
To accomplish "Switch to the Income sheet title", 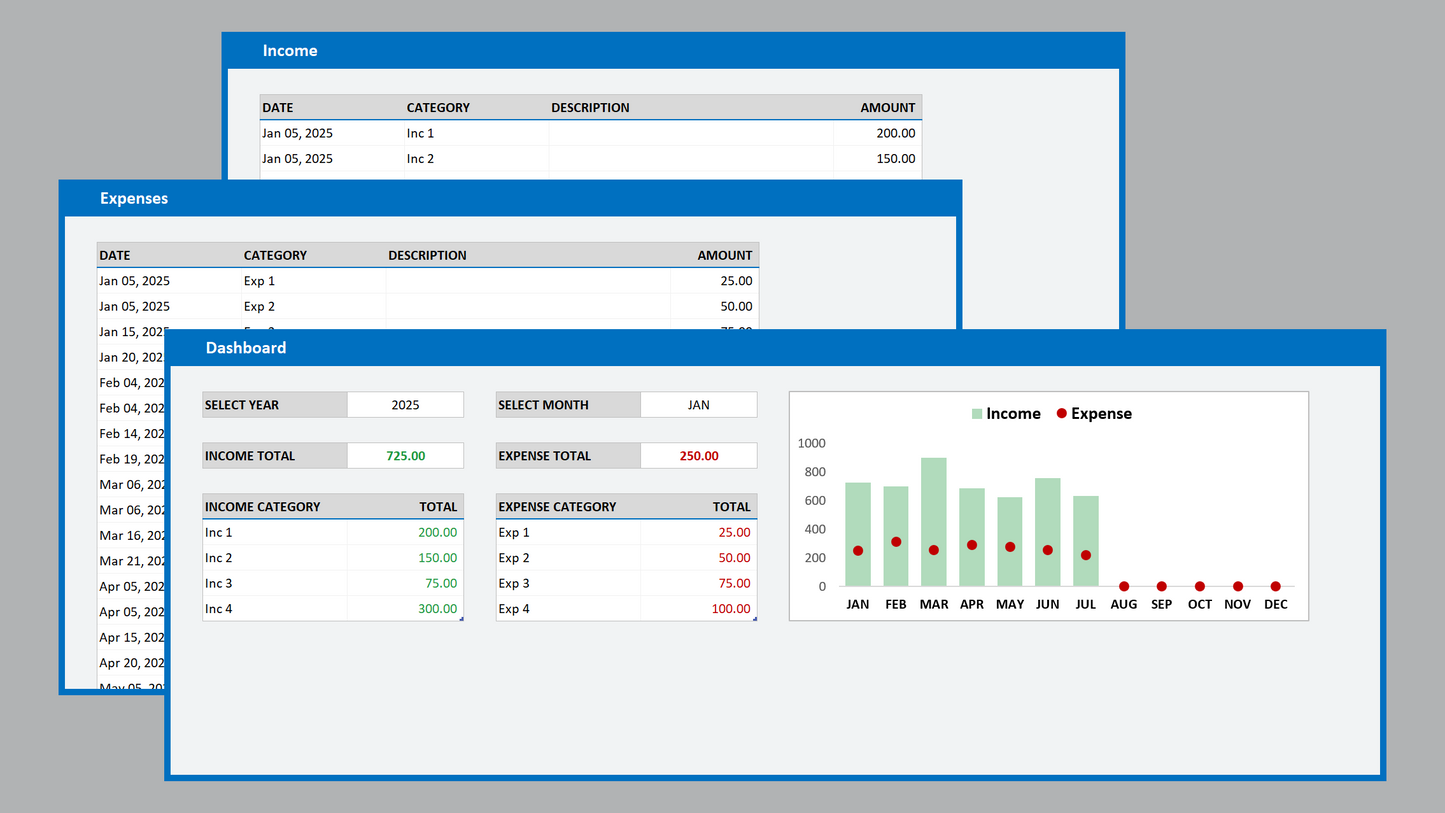I will (x=290, y=51).
